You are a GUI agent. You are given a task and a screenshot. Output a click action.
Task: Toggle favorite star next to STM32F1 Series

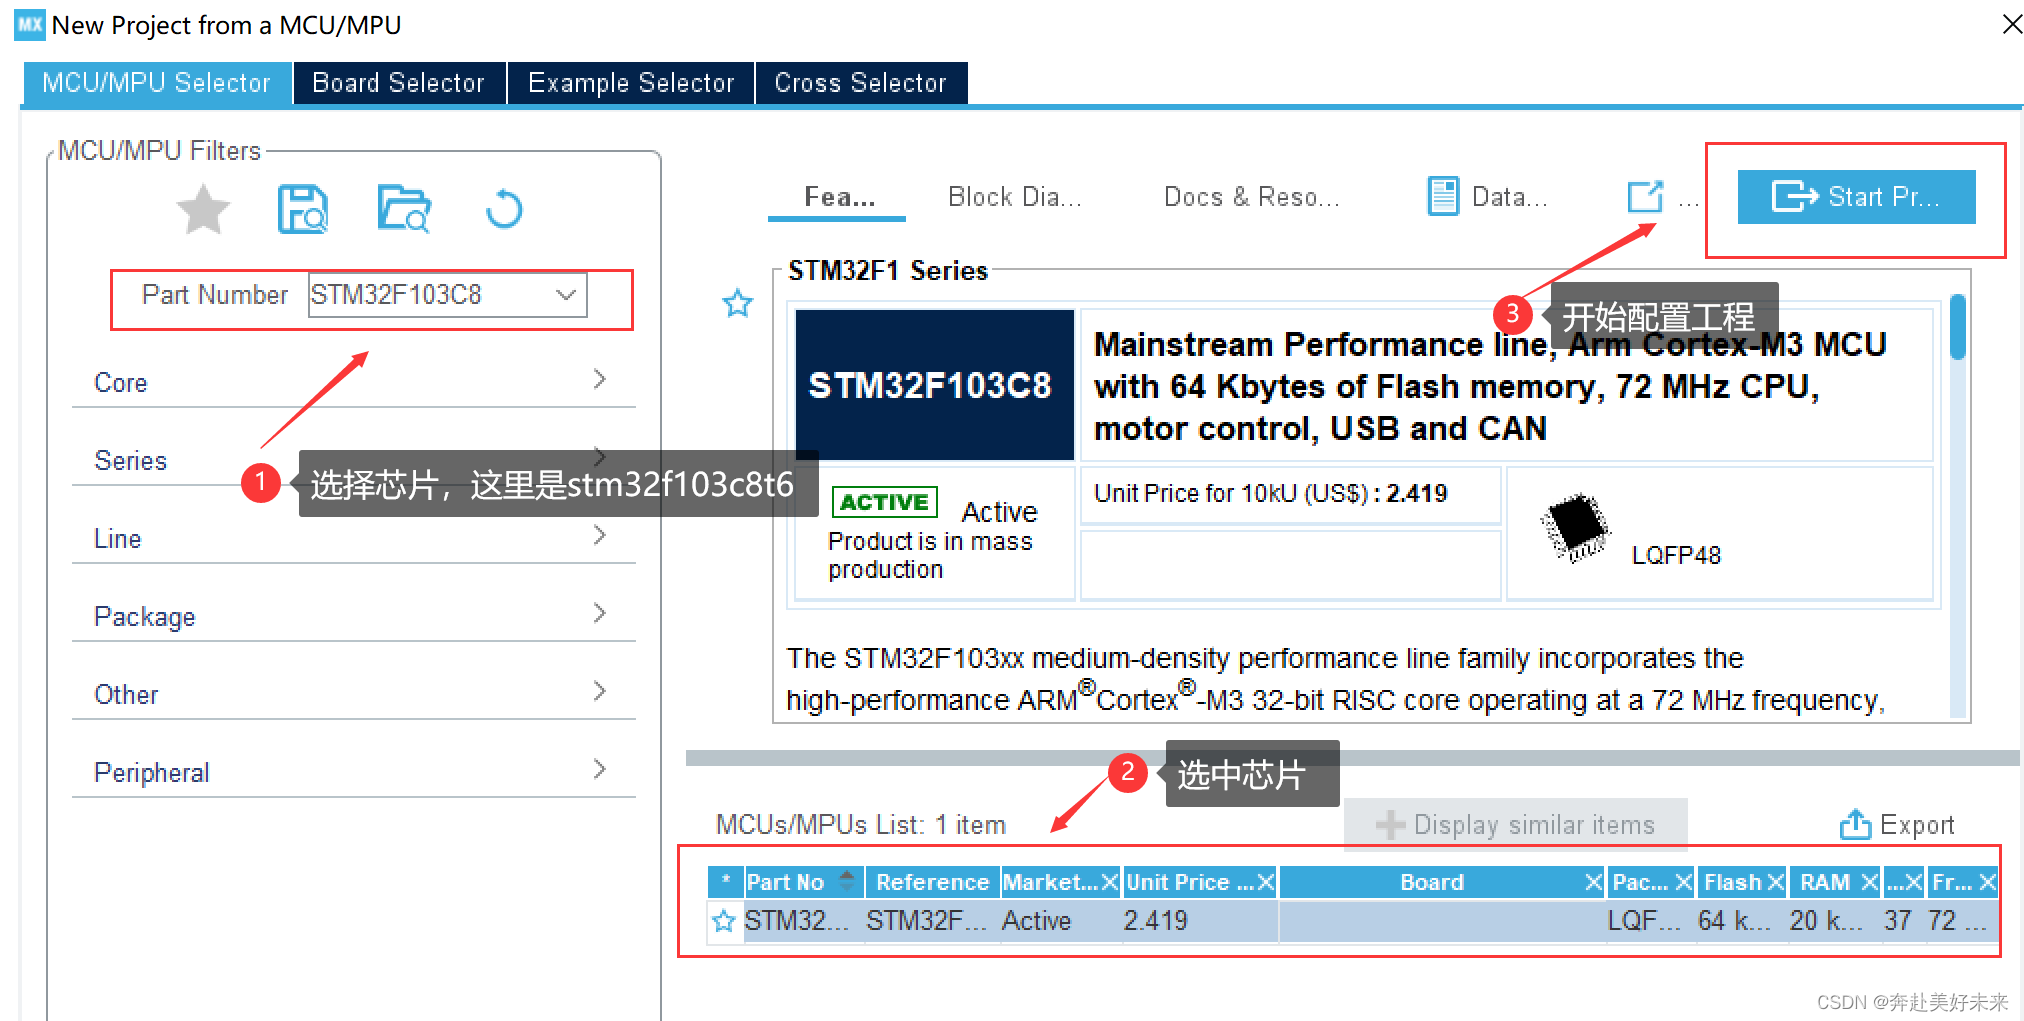coord(738,303)
